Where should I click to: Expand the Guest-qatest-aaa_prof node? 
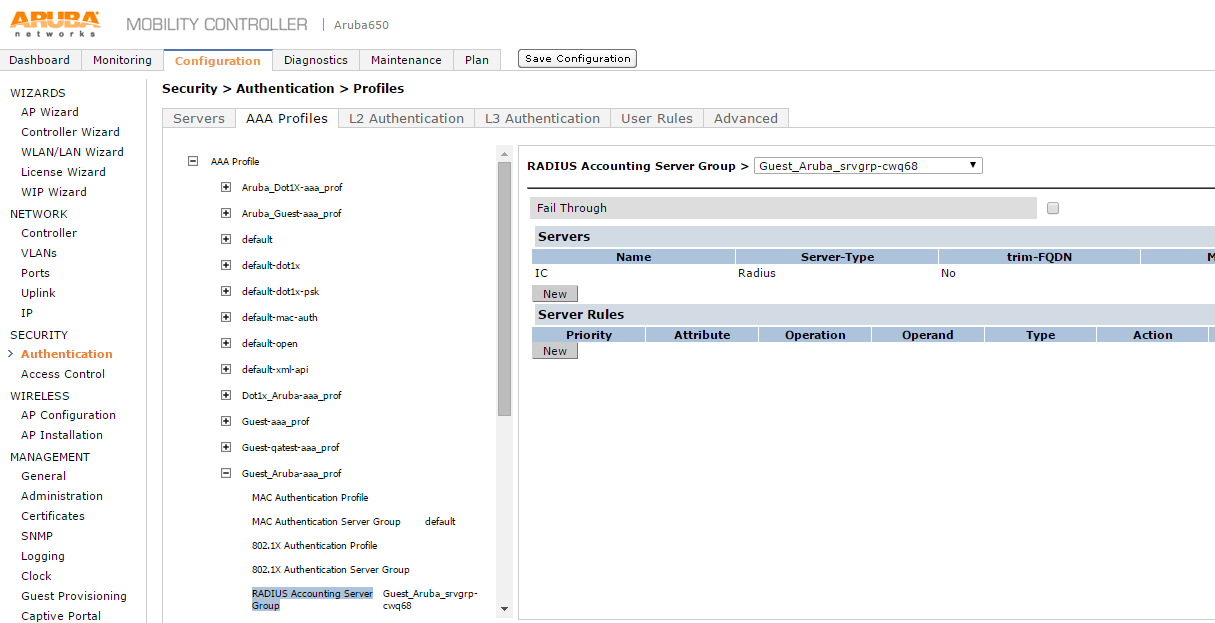(x=226, y=447)
